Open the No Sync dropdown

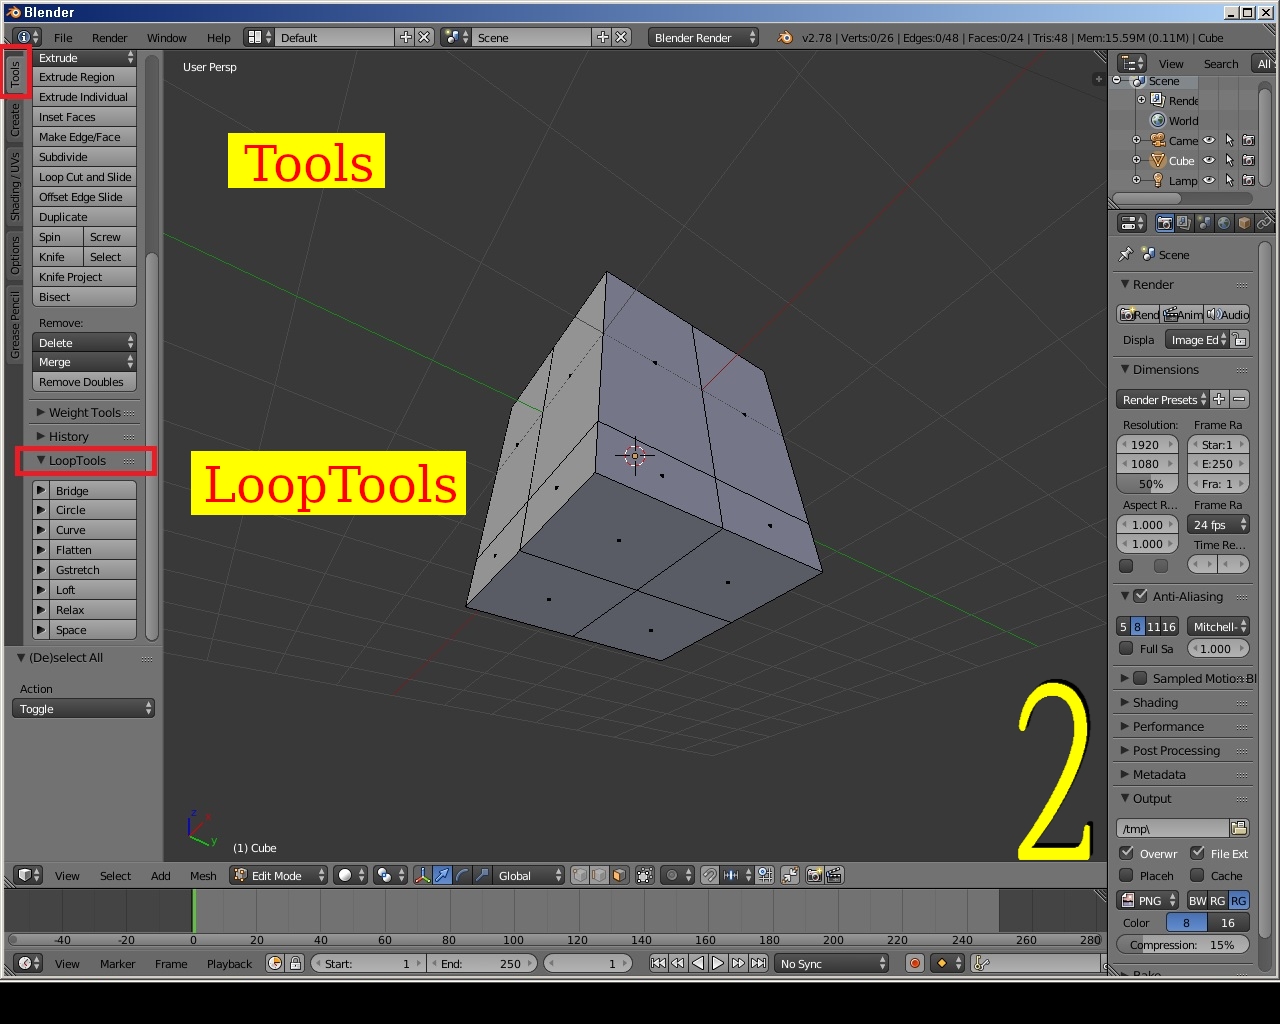(832, 963)
